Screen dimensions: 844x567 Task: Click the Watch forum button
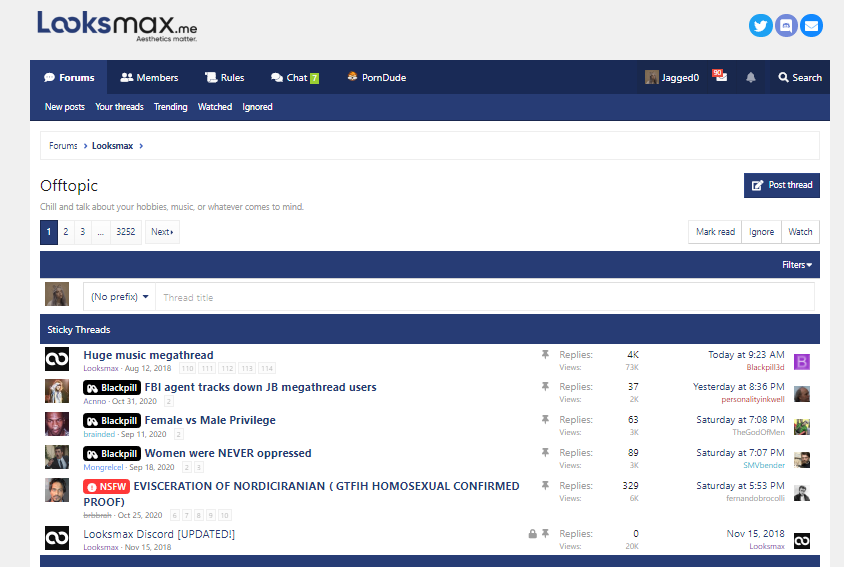coord(800,232)
